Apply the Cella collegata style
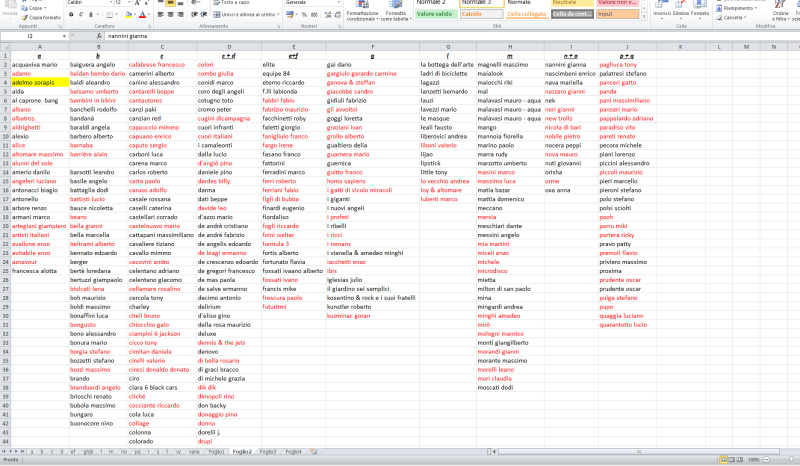Screen dimensions: 800x466 pos(527,14)
